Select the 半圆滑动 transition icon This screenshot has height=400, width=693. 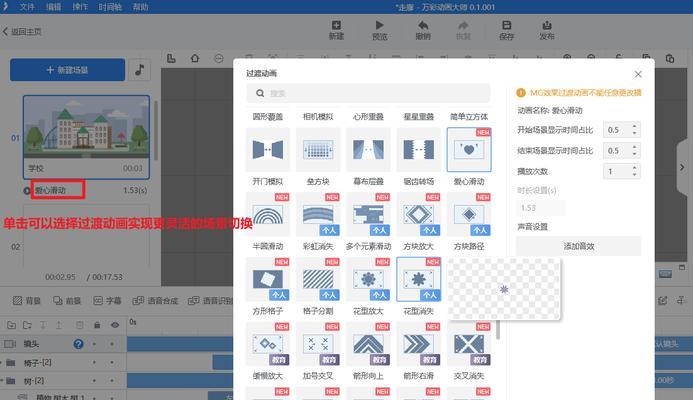point(268,214)
